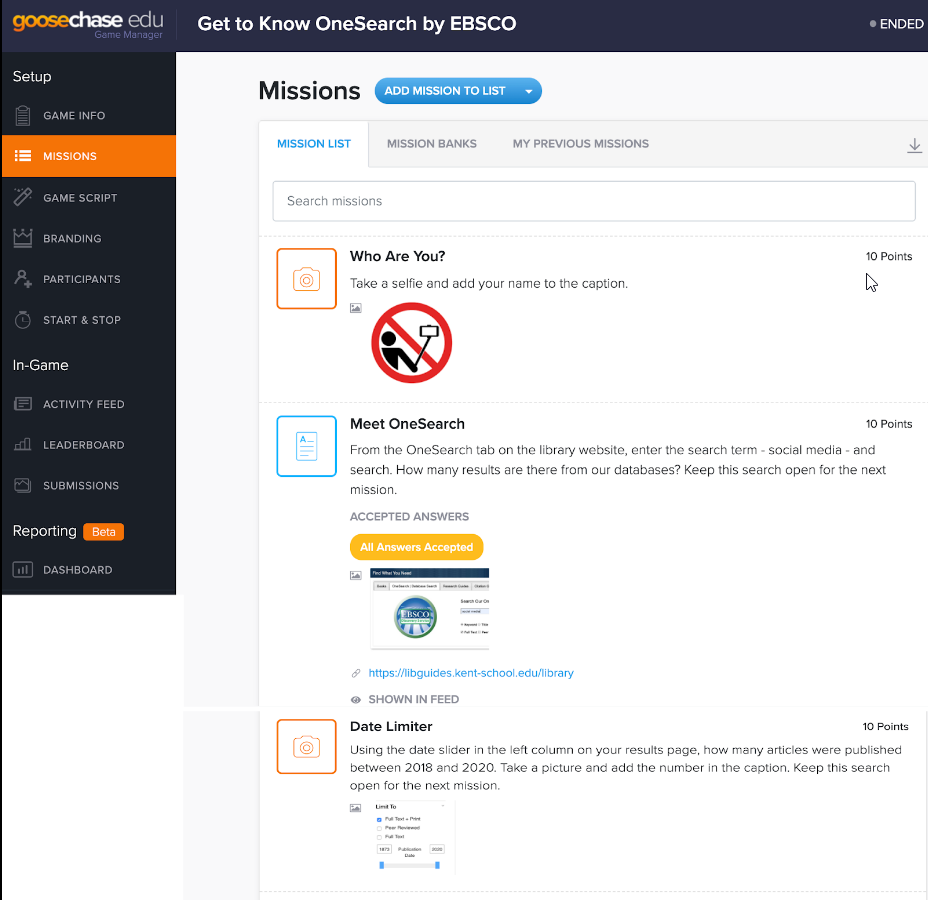Image resolution: width=928 pixels, height=900 pixels.
Task: Open the libguides.kent-school.edu library link
Action: click(471, 673)
